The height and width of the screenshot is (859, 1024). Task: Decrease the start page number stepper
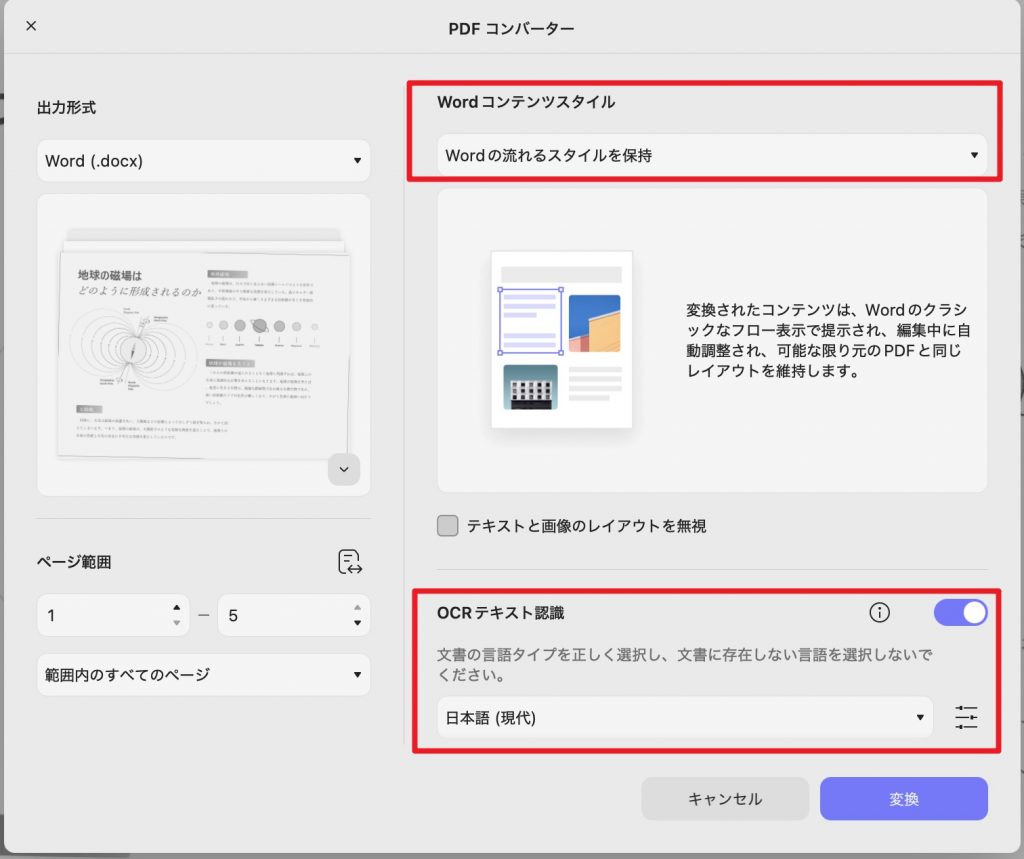click(176, 623)
